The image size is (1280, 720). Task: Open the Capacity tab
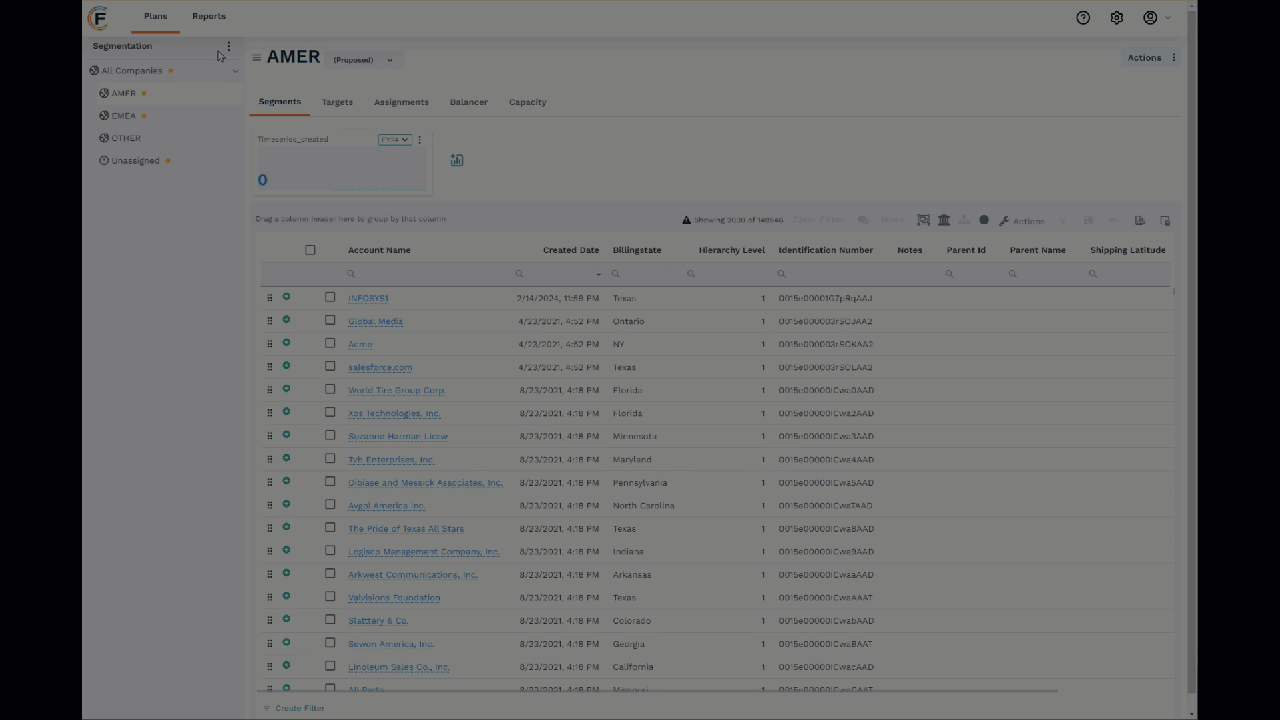click(527, 102)
